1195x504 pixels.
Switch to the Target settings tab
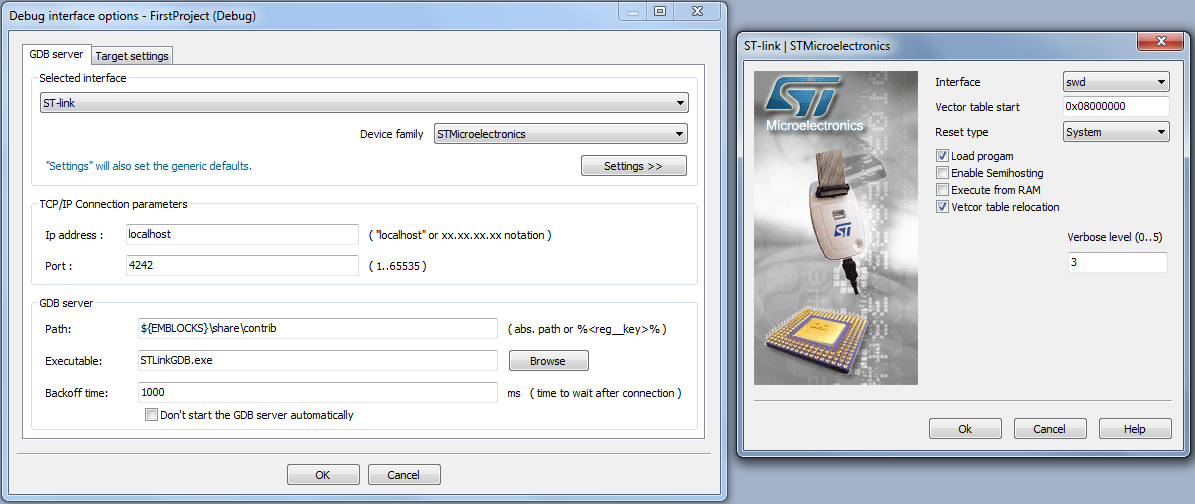pyautogui.click(x=133, y=56)
